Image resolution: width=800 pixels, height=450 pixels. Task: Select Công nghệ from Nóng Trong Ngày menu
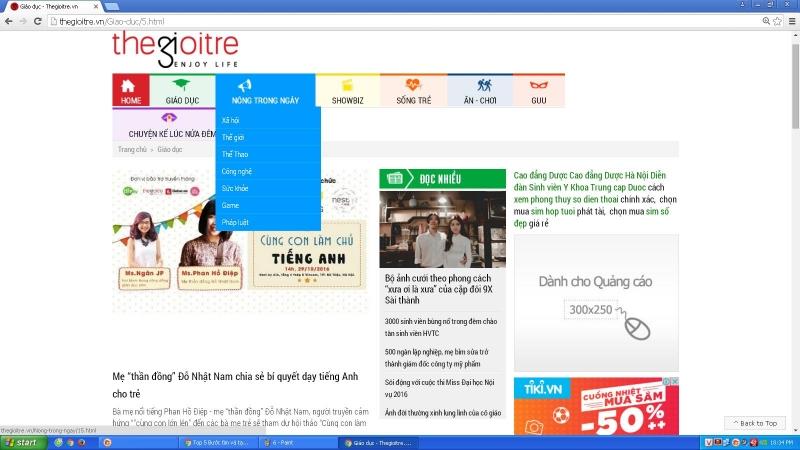[x=237, y=171]
